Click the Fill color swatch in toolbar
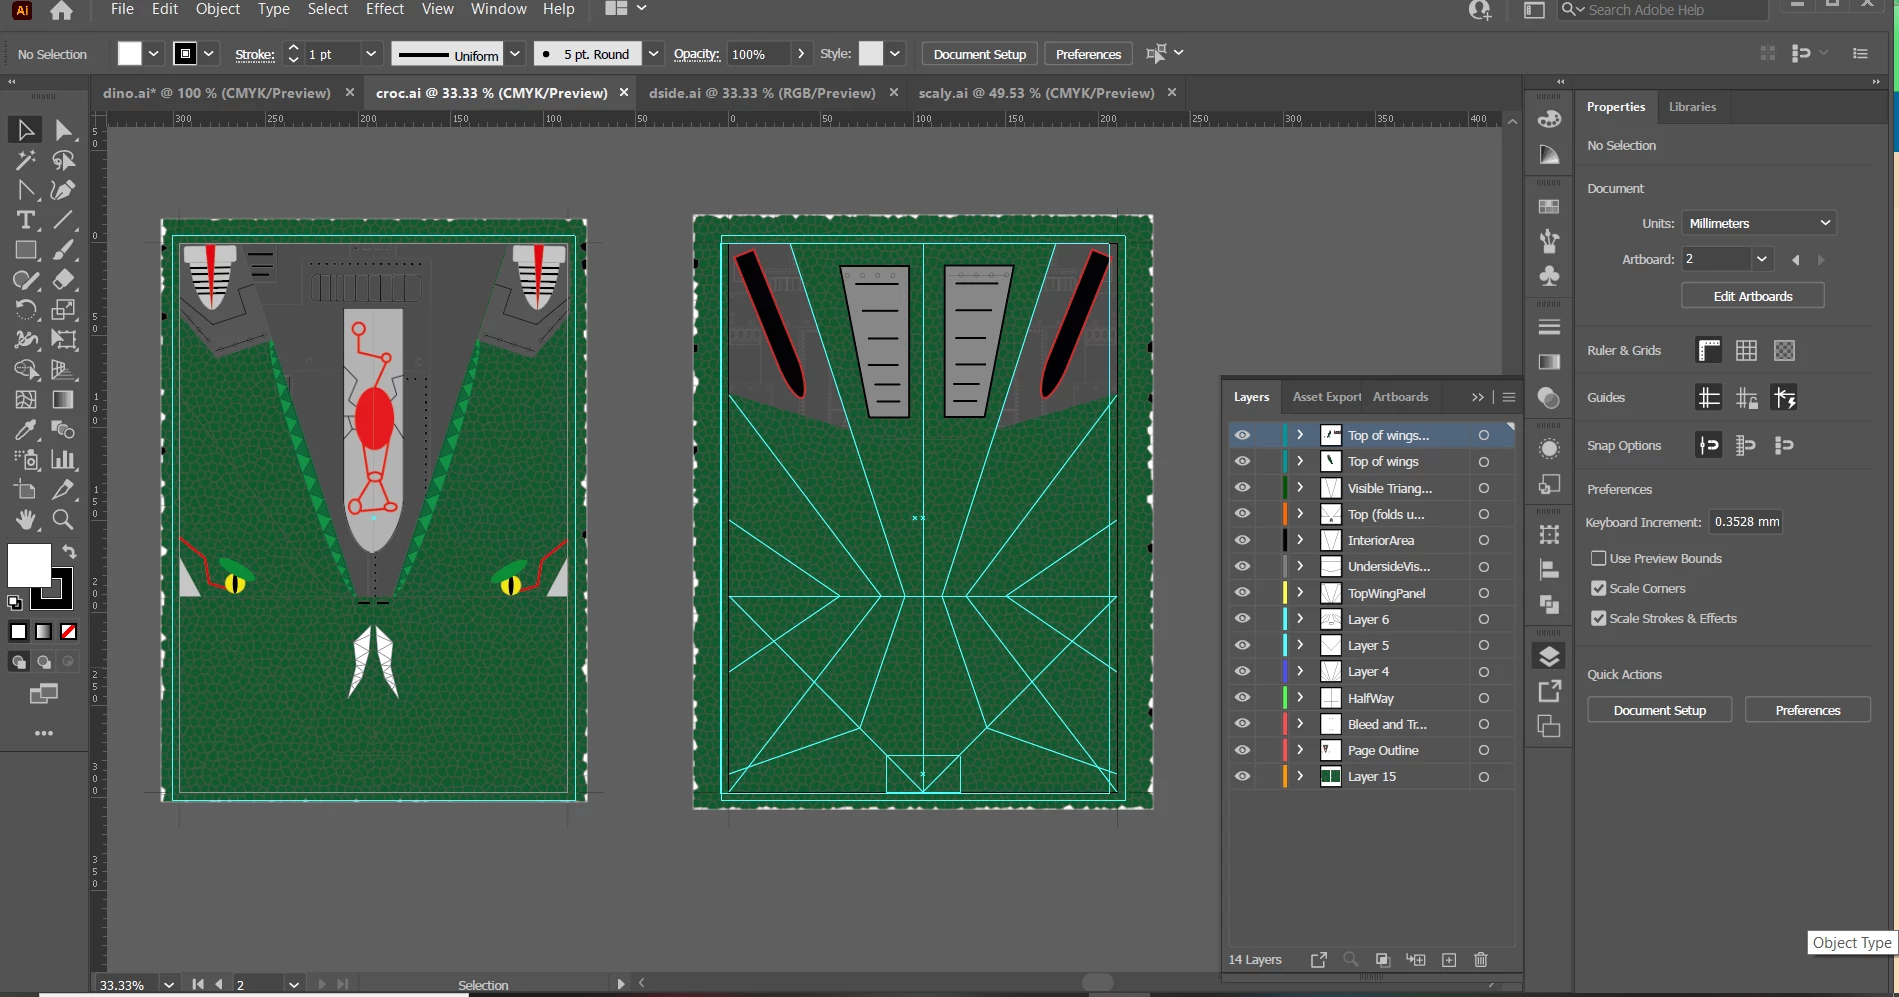This screenshot has height=997, width=1899. pyautogui.click(x=29, y=566)
